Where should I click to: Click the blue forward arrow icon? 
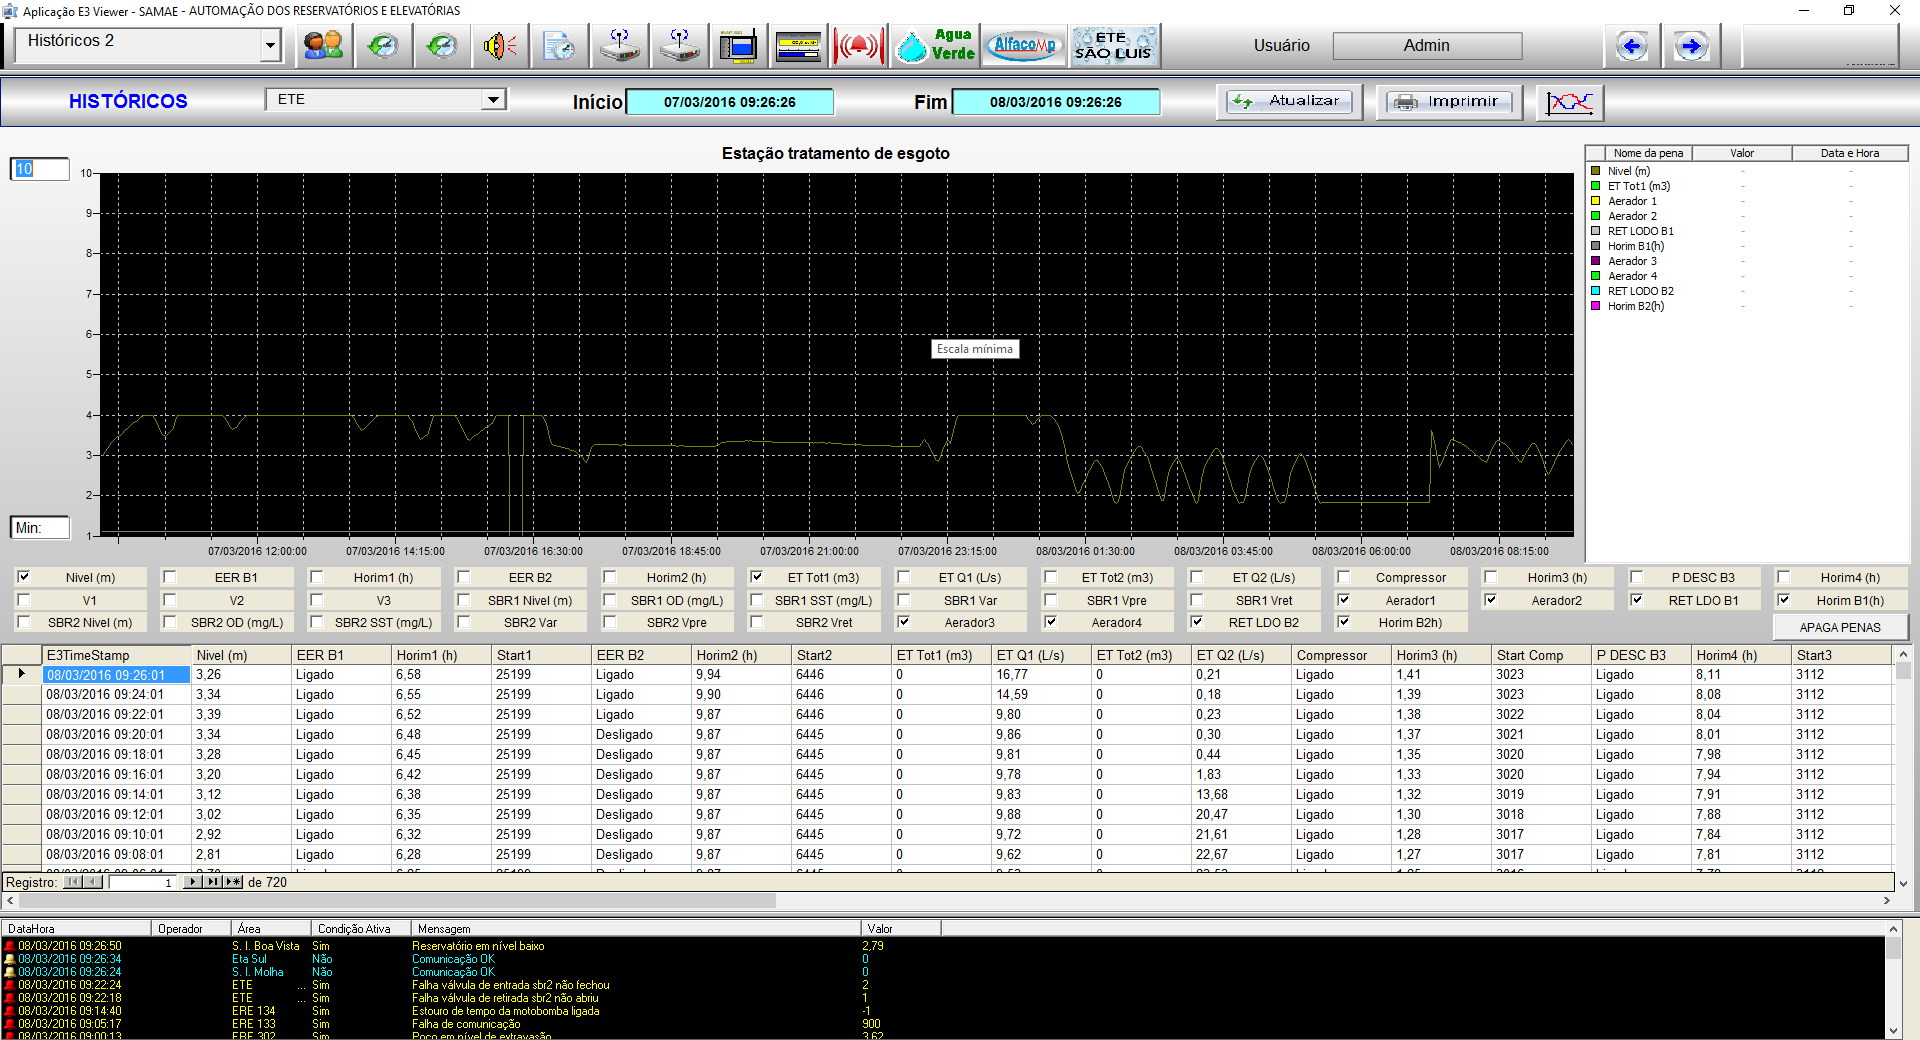(x=1691, y=46)
